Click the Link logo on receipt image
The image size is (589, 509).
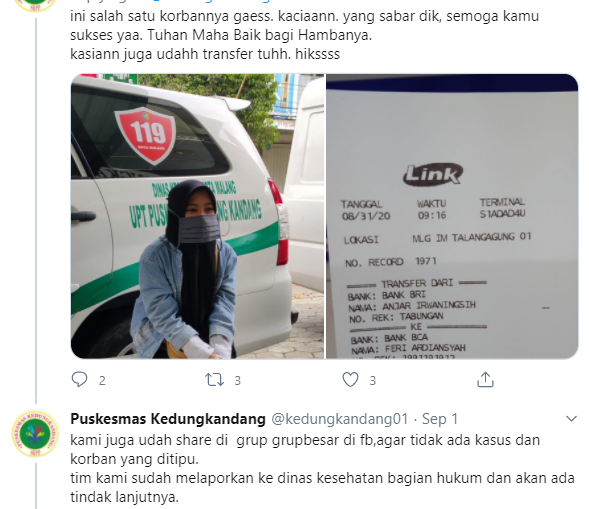point(433,174)
